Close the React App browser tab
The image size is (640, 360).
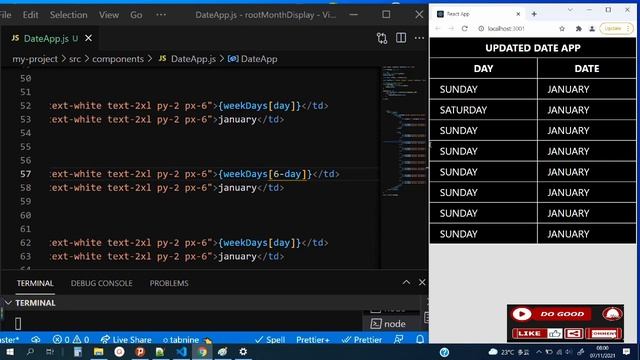pyautogui.click(x=518, y=14)
